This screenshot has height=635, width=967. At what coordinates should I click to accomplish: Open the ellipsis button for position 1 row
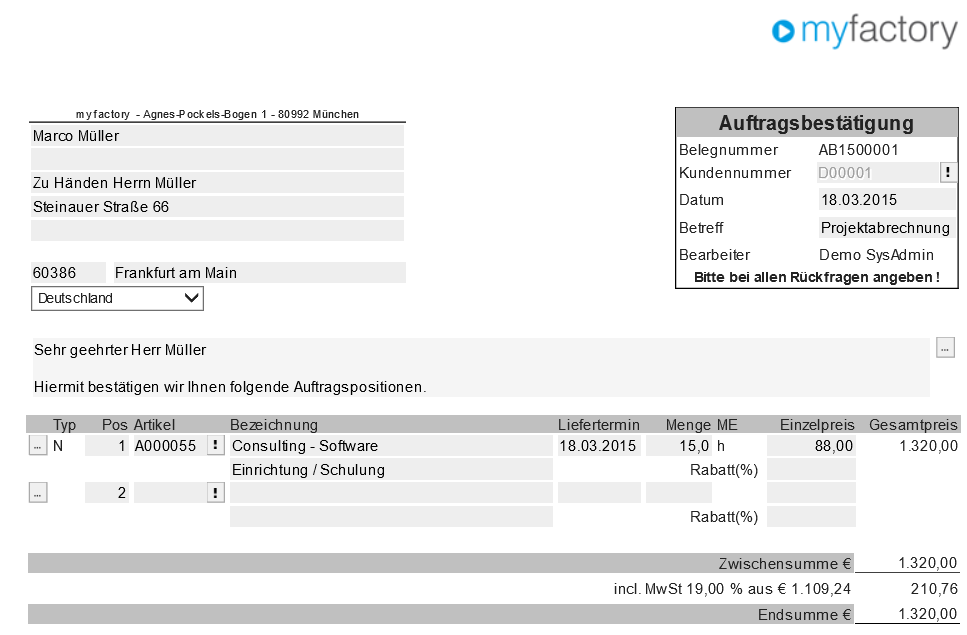[x=38, y=445]
